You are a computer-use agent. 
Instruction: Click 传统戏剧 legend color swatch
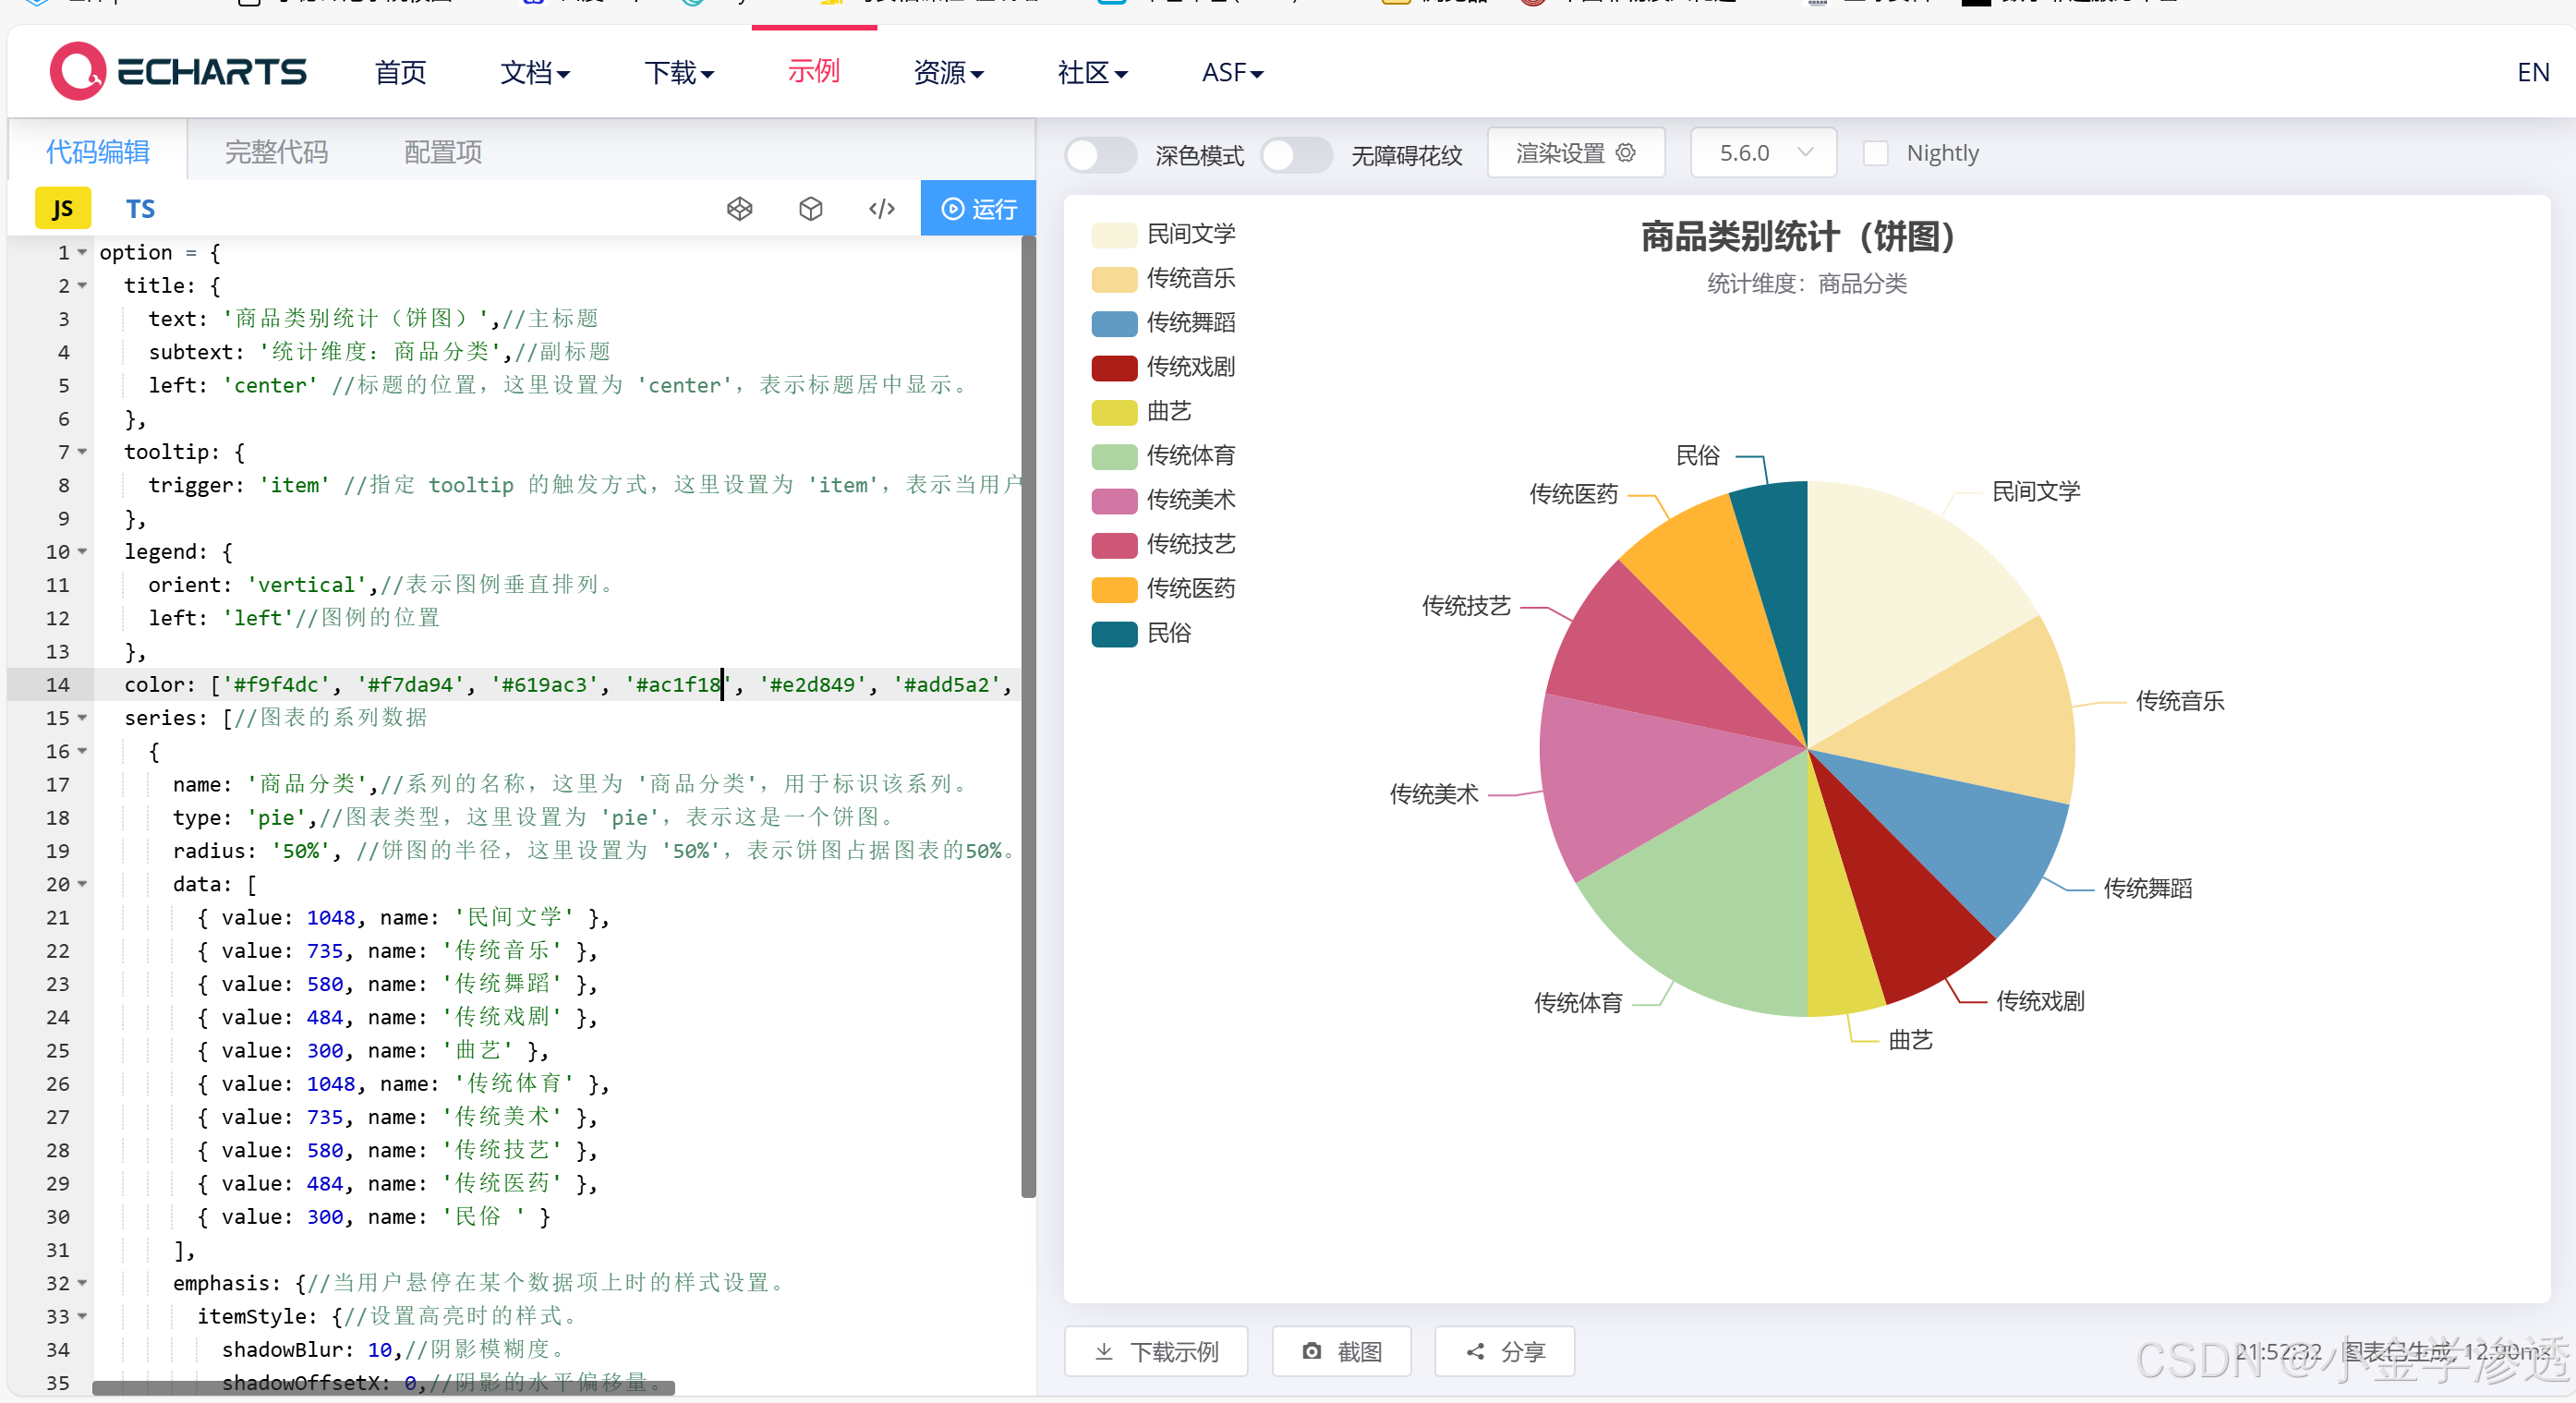(1114, 367)
